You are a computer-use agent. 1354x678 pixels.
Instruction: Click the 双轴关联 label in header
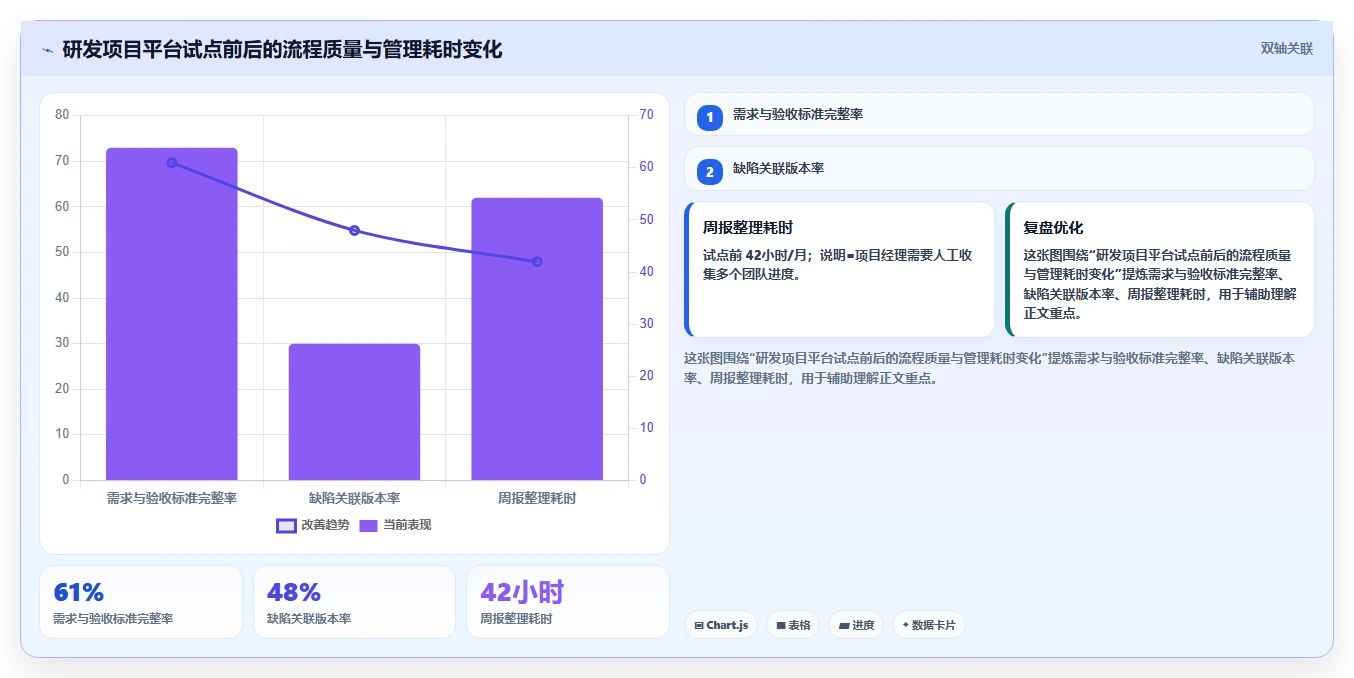[1286, 49]
